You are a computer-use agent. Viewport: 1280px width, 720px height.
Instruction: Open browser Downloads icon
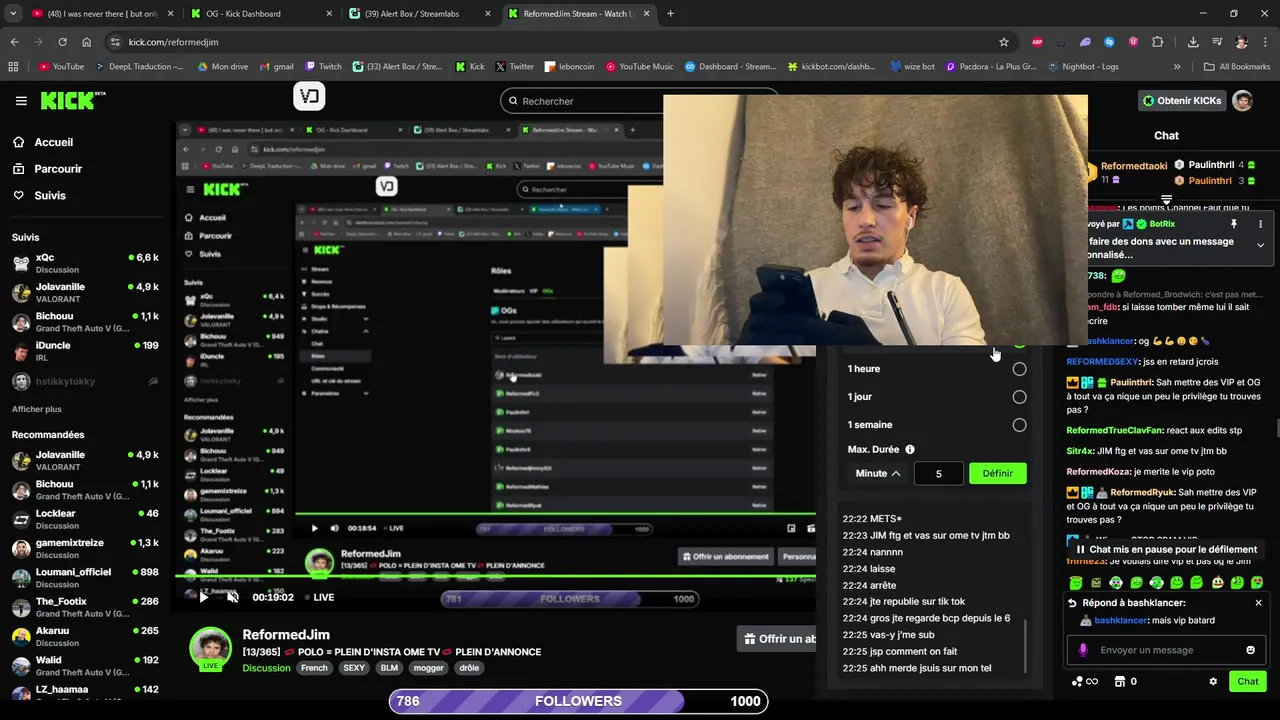1193,42
